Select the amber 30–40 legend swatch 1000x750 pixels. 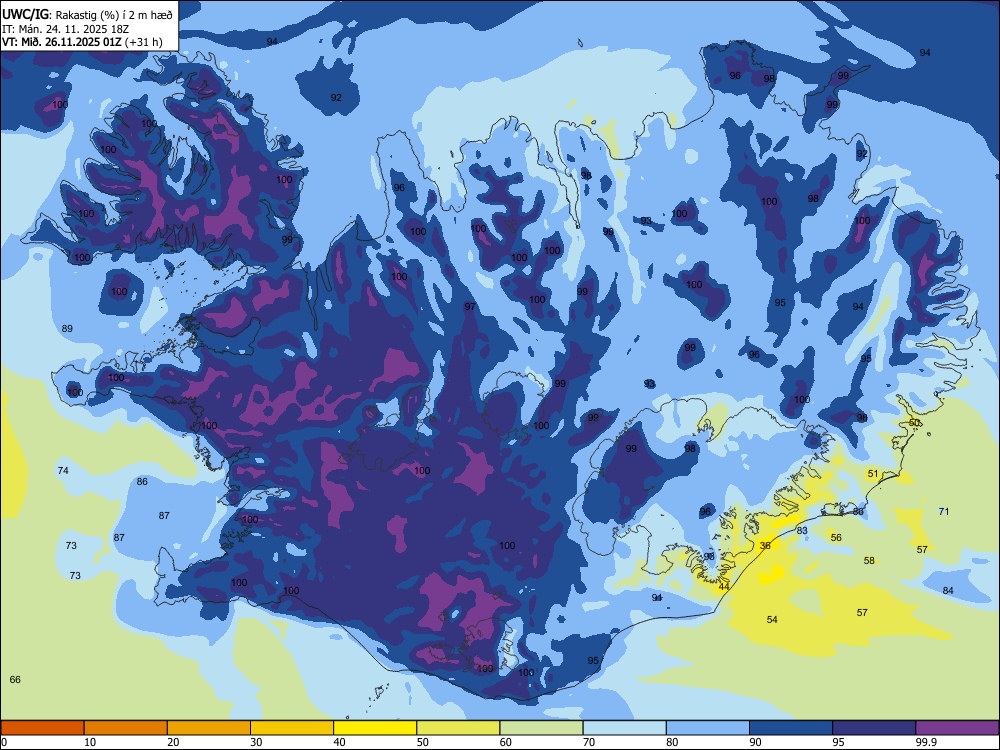(x=292, y=728)
